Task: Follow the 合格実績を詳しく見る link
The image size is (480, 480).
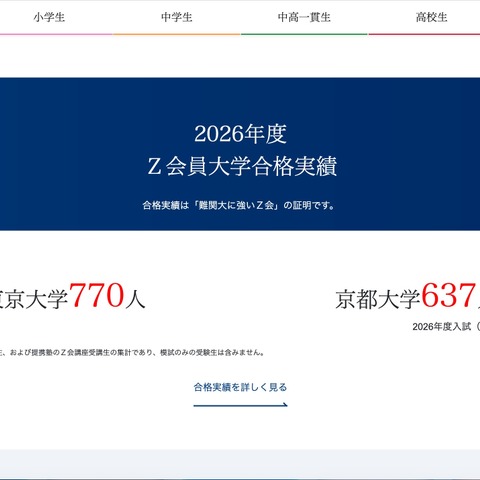Action: pos(240,387)
